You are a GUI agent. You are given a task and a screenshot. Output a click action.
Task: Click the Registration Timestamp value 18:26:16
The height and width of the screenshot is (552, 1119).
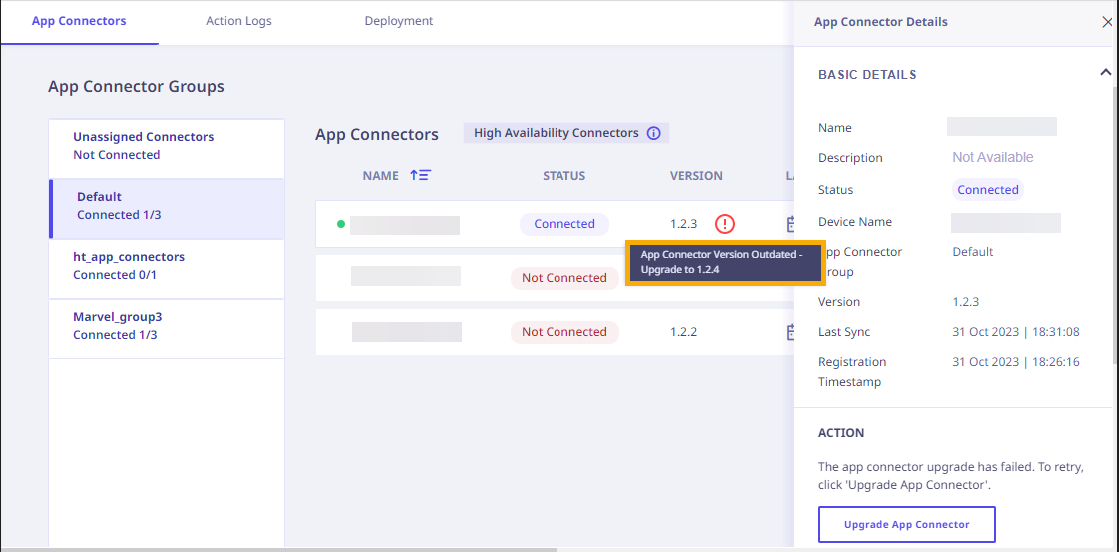1016,362
